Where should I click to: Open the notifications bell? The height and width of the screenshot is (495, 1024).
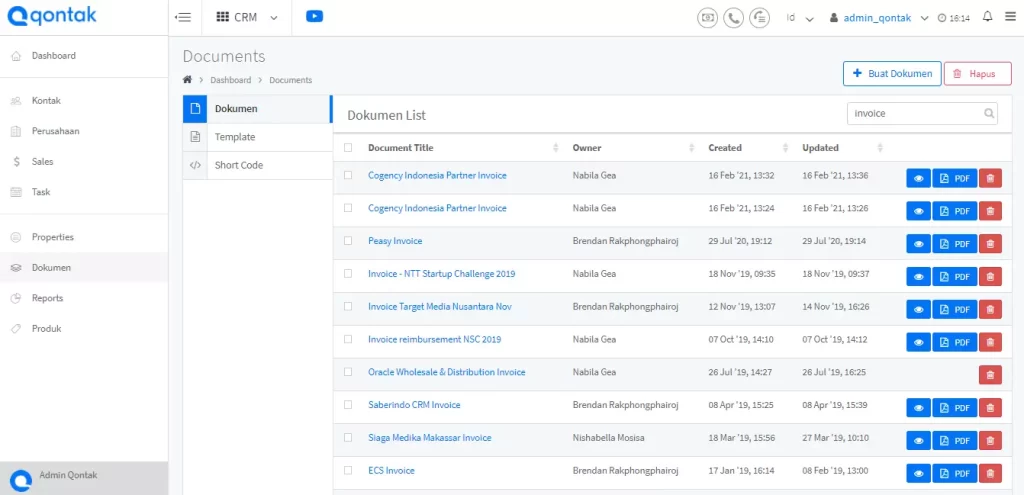click(x=987, y=17)
